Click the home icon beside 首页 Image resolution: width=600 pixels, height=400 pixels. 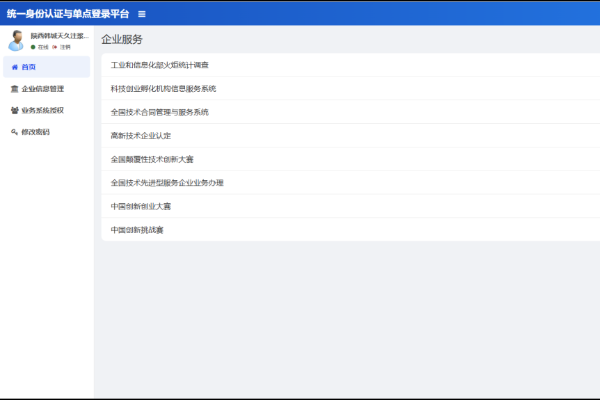[x=14, y=67]
